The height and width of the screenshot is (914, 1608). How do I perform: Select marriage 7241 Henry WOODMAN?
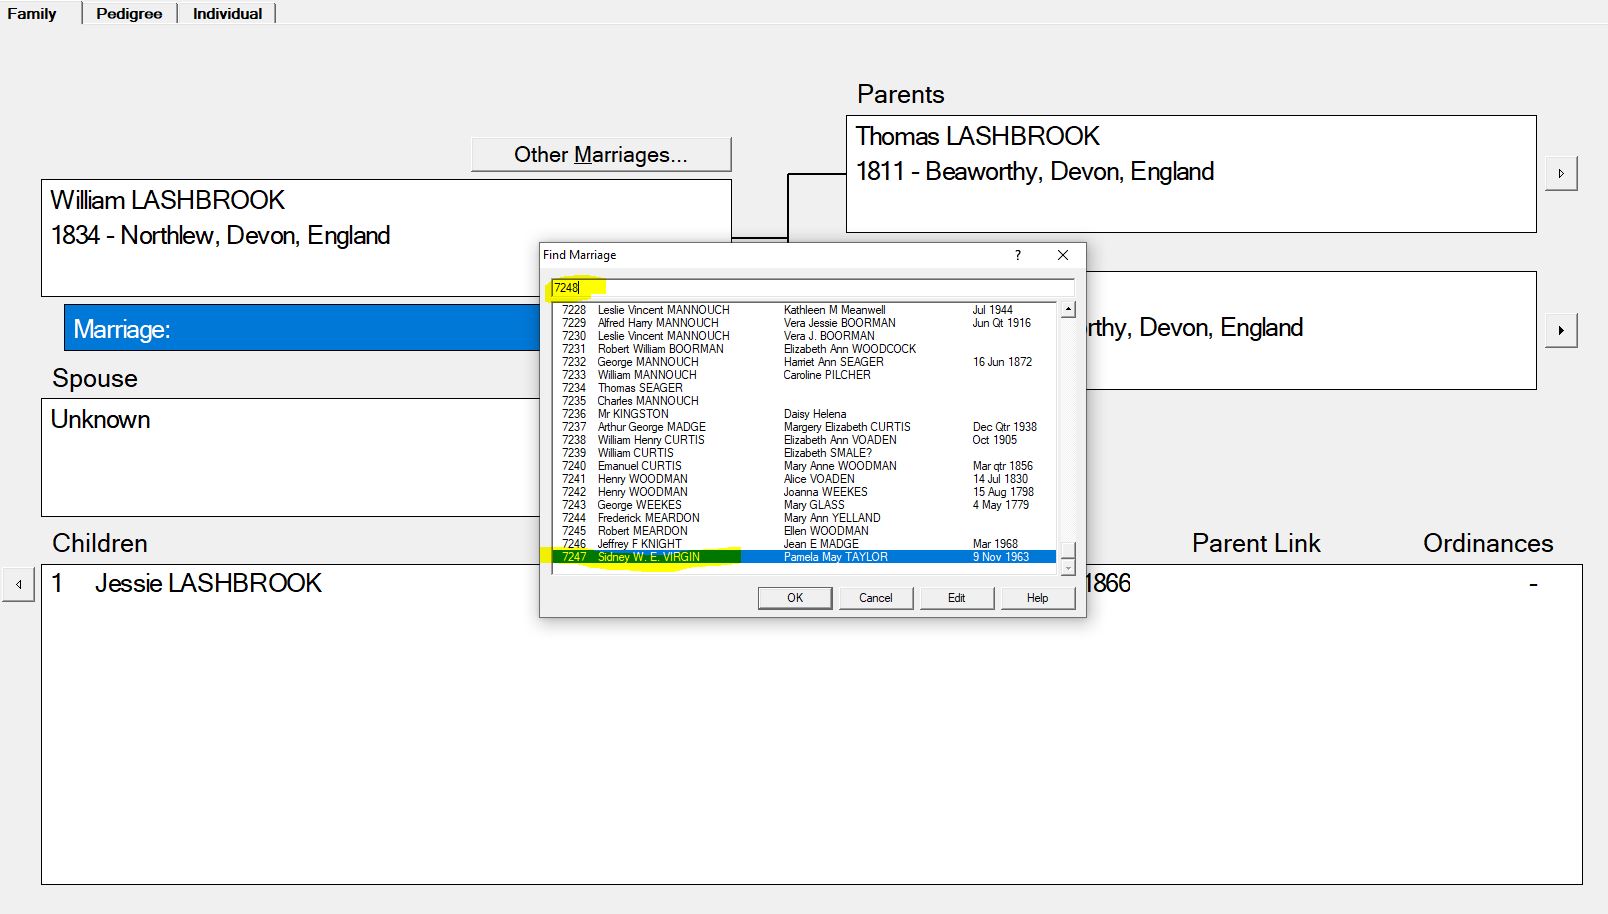tap(804, 479)
